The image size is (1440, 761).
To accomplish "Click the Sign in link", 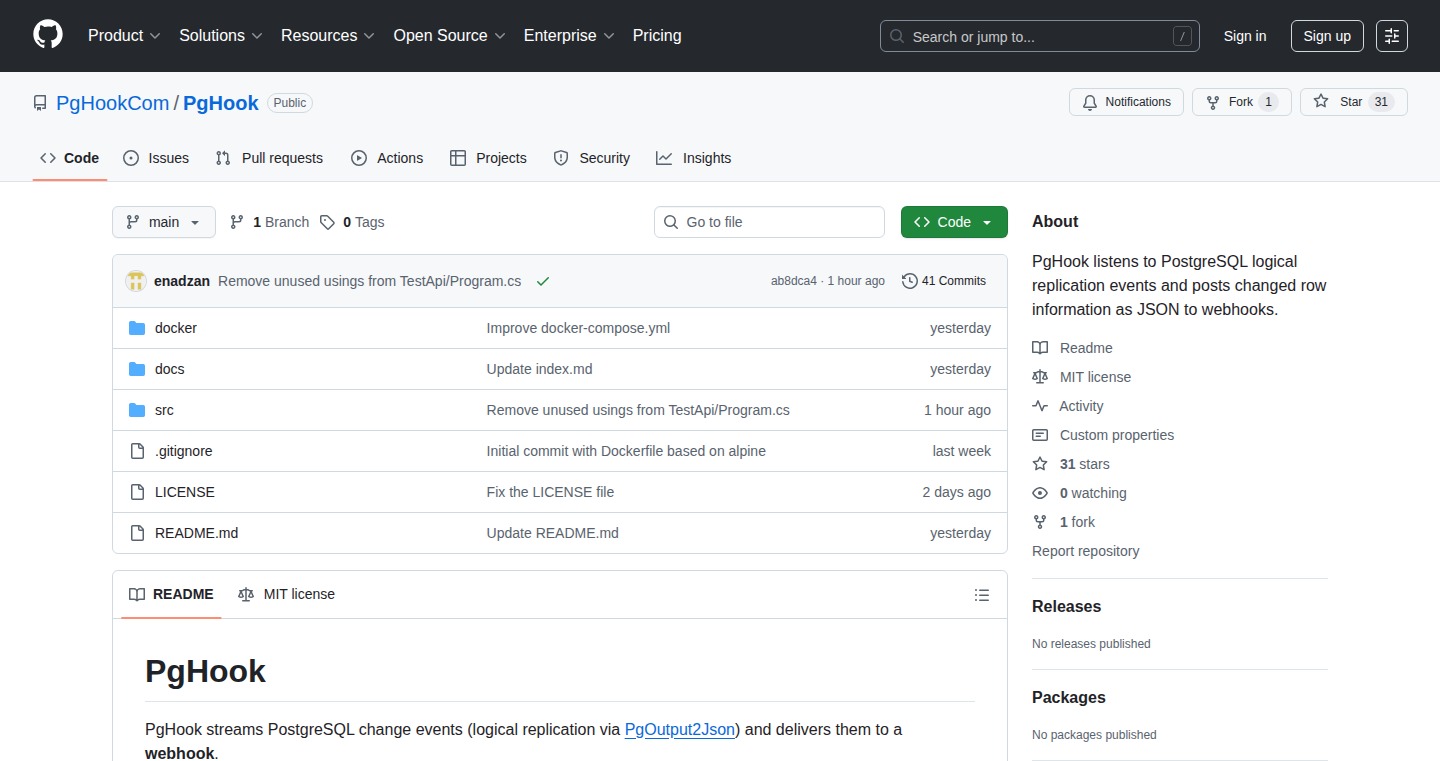I will pos(1245,36).
